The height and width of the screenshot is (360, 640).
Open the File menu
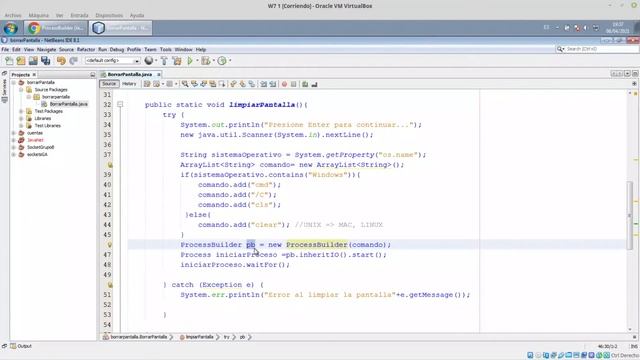click(x=5, y=49)
